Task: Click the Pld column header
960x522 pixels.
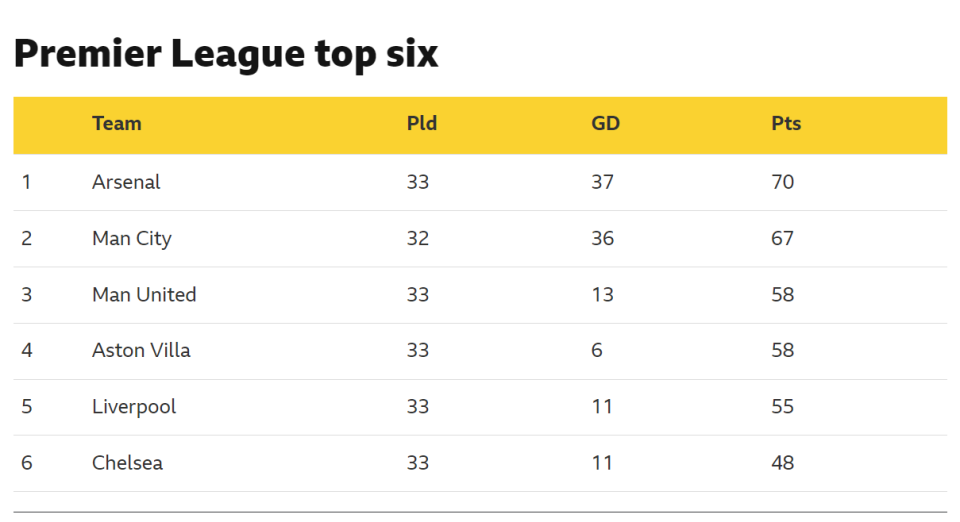Action: tap(422, 124)
